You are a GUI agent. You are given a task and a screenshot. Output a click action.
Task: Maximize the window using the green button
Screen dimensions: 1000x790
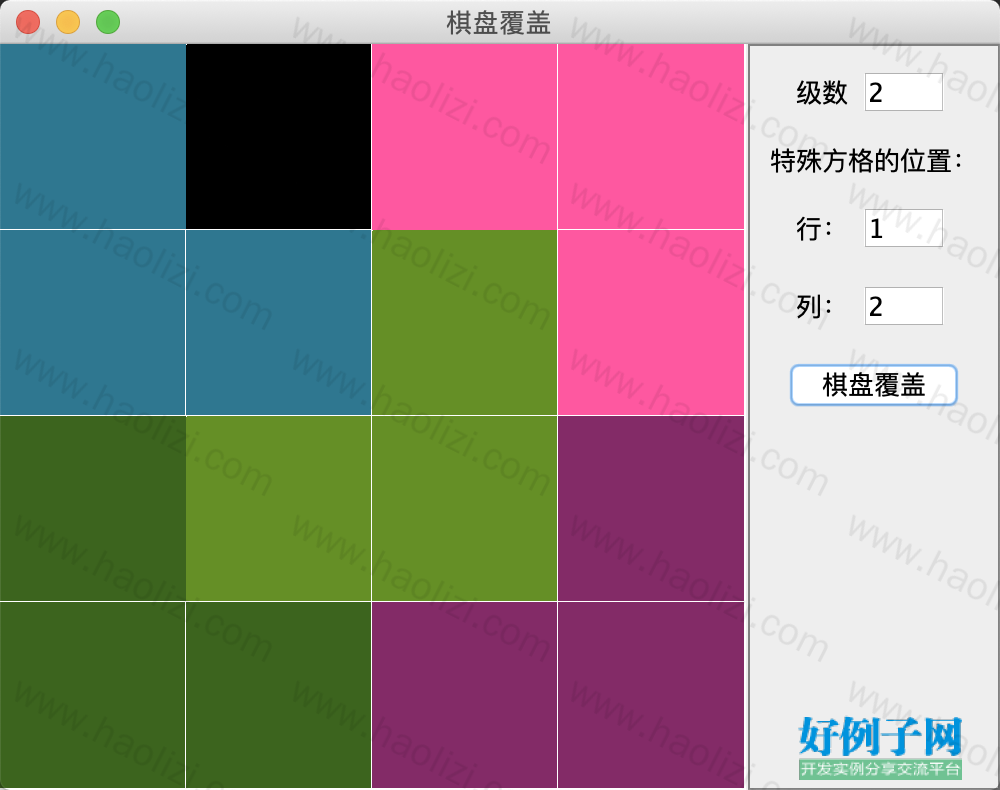pos(108,22)
